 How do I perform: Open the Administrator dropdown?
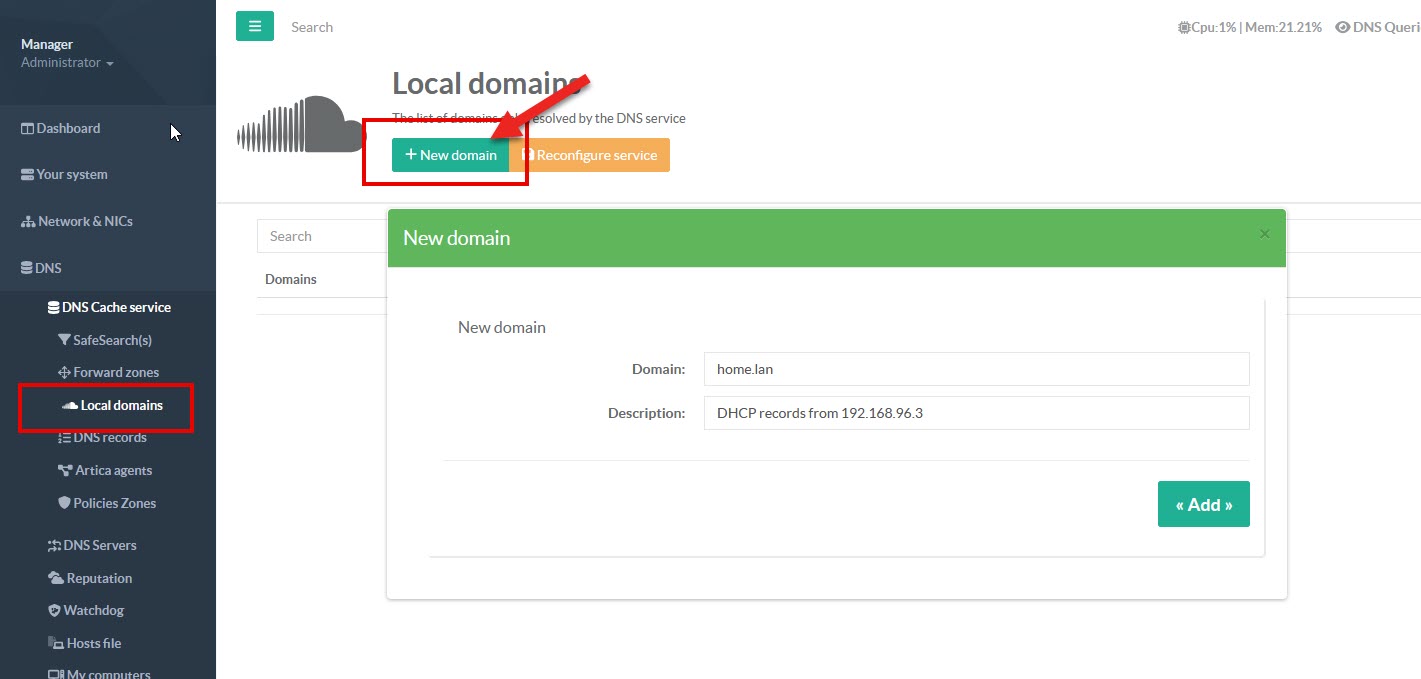pos(67,63)
